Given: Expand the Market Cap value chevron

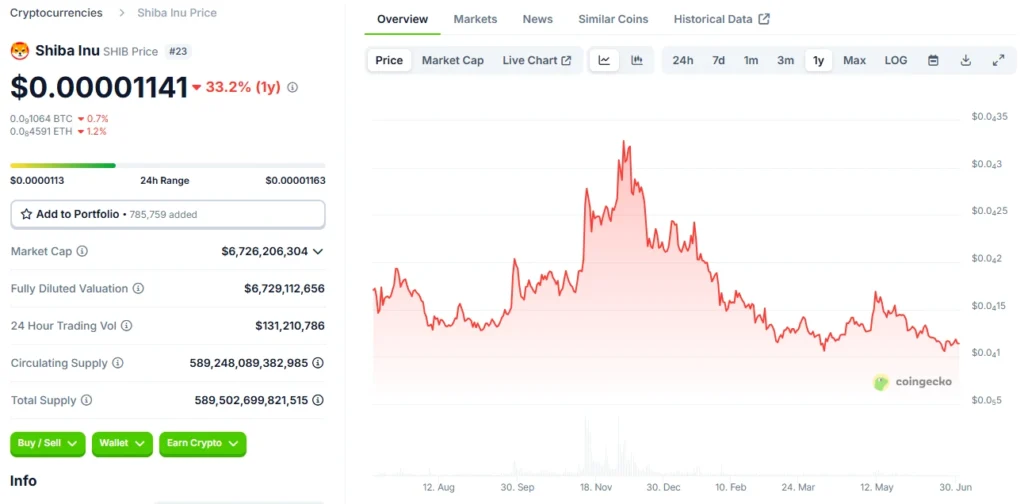Looking at the screenshot, I should tap(318, 252).
